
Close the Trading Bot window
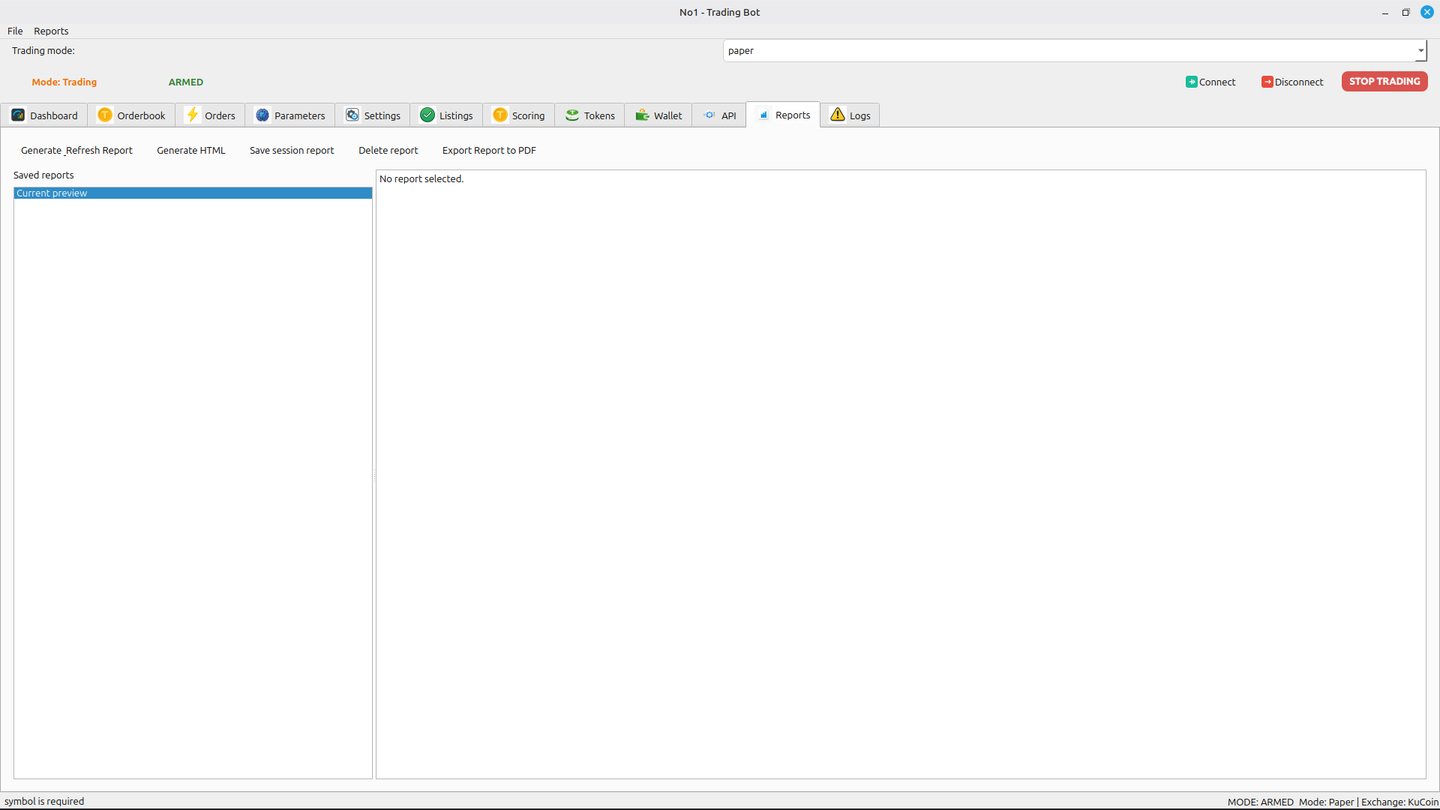point(1427,12)
